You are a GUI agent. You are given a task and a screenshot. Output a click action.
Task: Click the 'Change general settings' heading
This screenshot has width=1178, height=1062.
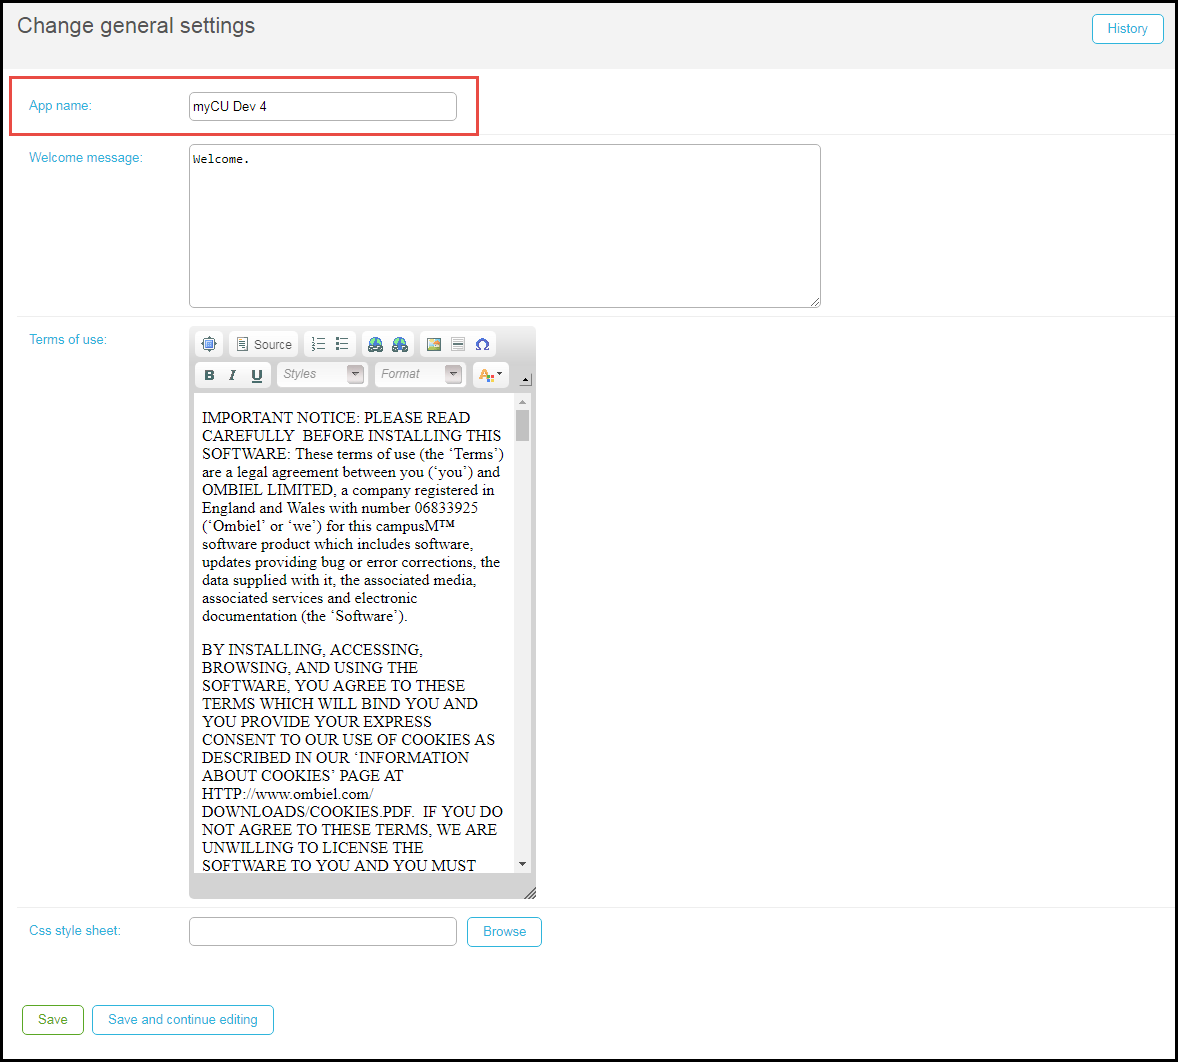(136, 26)
